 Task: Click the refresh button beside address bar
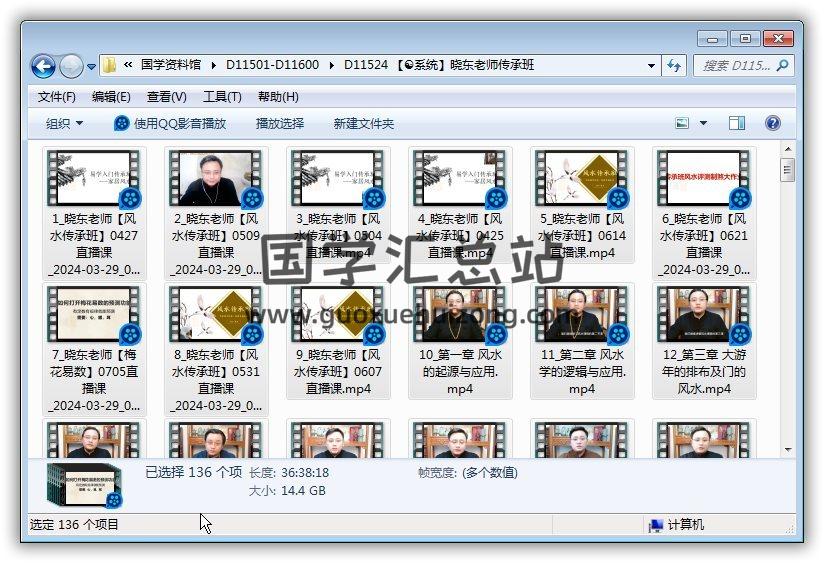pos(674,65)
